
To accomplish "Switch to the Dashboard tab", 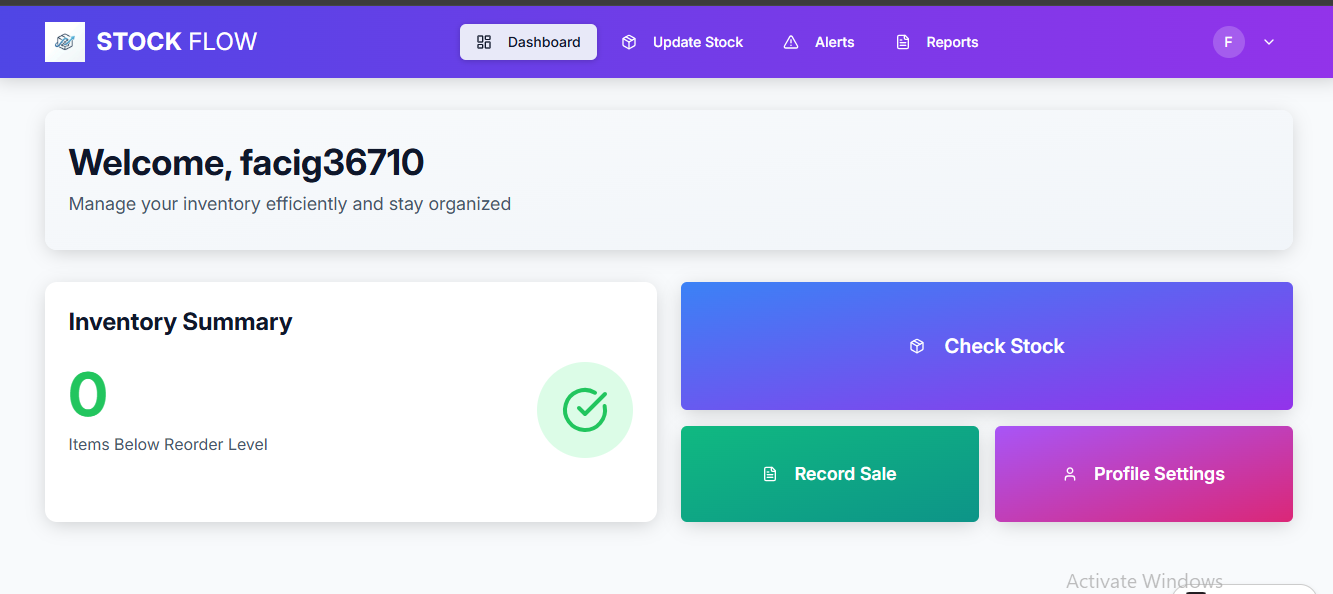I will 528,42.
